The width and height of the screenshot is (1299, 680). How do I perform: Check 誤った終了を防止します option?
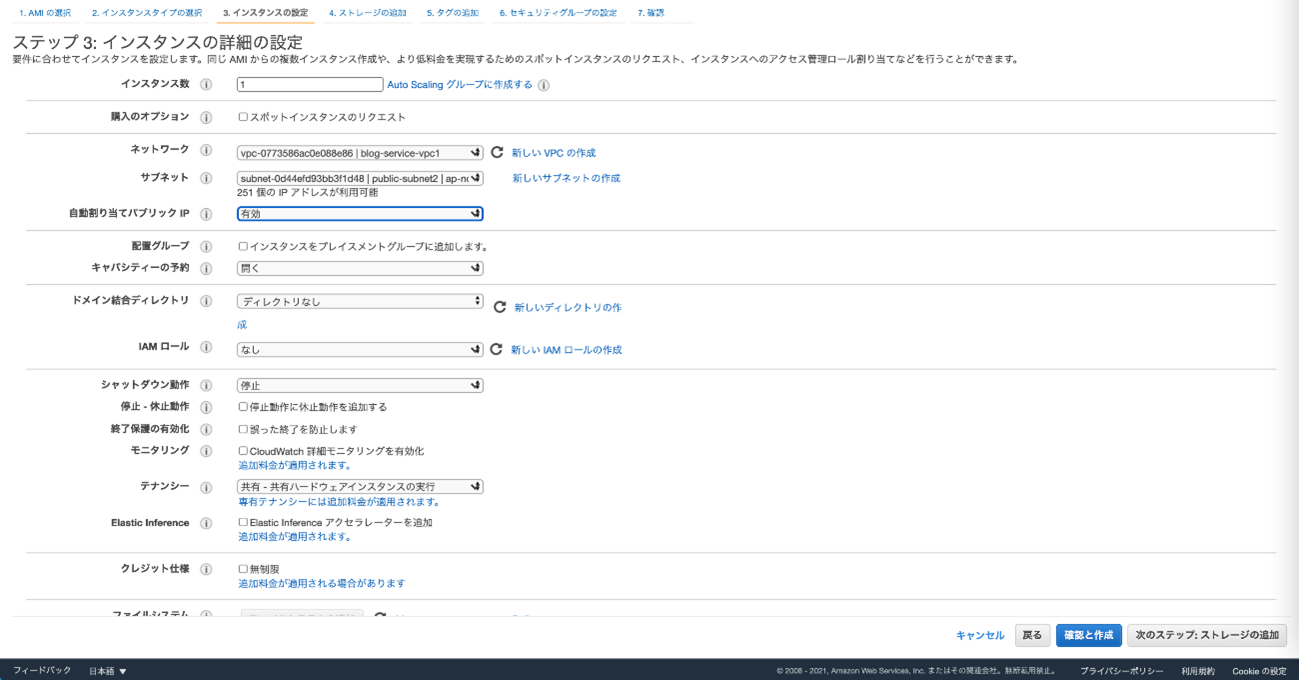[x=243, y=429]
